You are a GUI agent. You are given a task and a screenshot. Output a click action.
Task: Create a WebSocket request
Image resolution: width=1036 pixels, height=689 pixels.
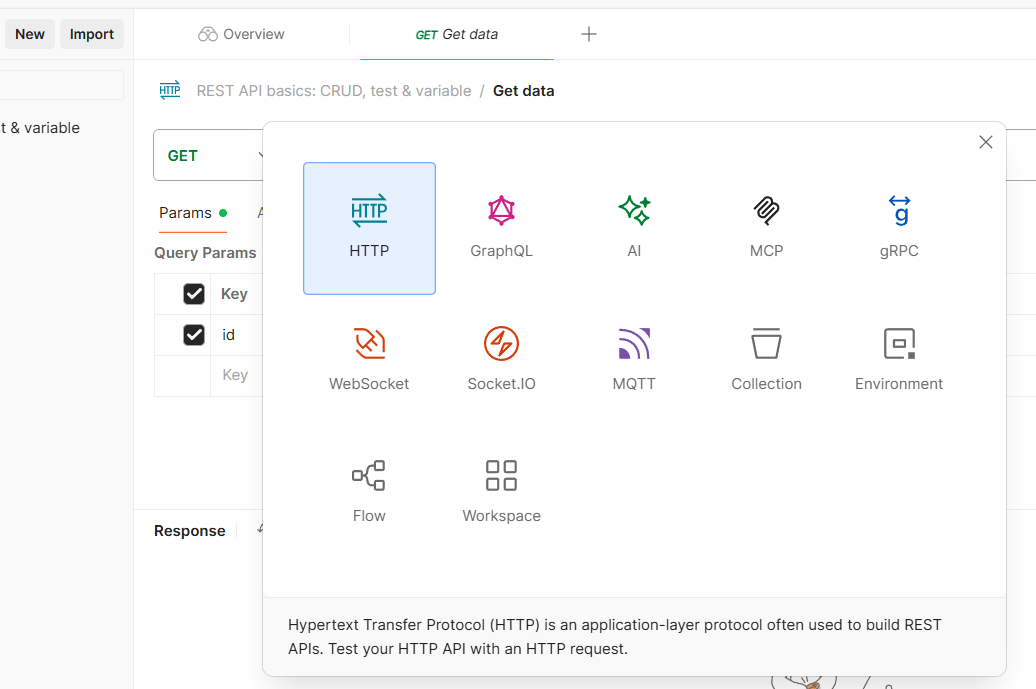pos(369,358)
